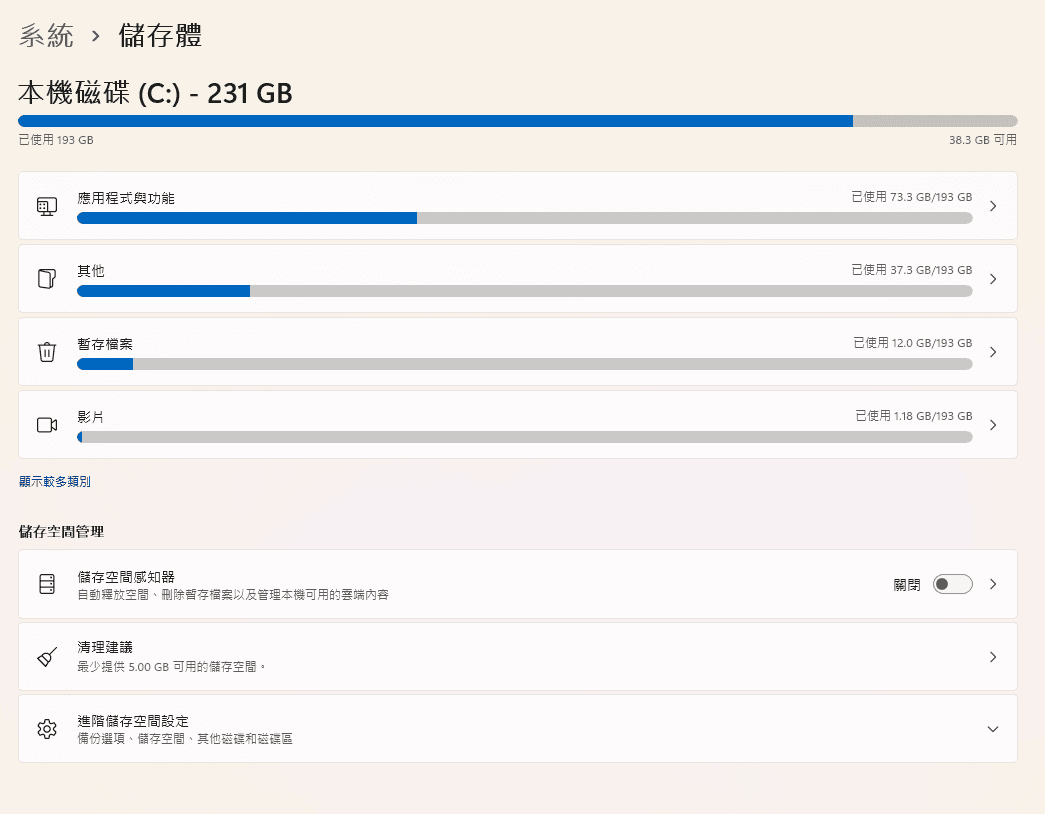Expand 進階儲存空間設定 with the down chevron
The height and width of the screenshot is (814, 1045).
[x=992, y=729]
